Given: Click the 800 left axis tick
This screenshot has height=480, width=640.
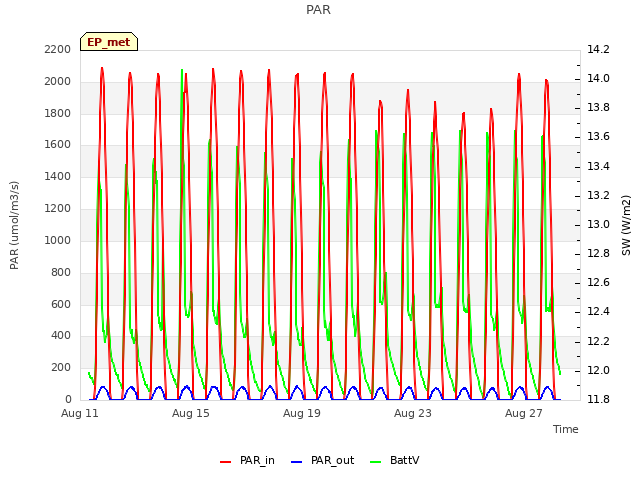Looking at the screenshot, I should tap(61, 272).
